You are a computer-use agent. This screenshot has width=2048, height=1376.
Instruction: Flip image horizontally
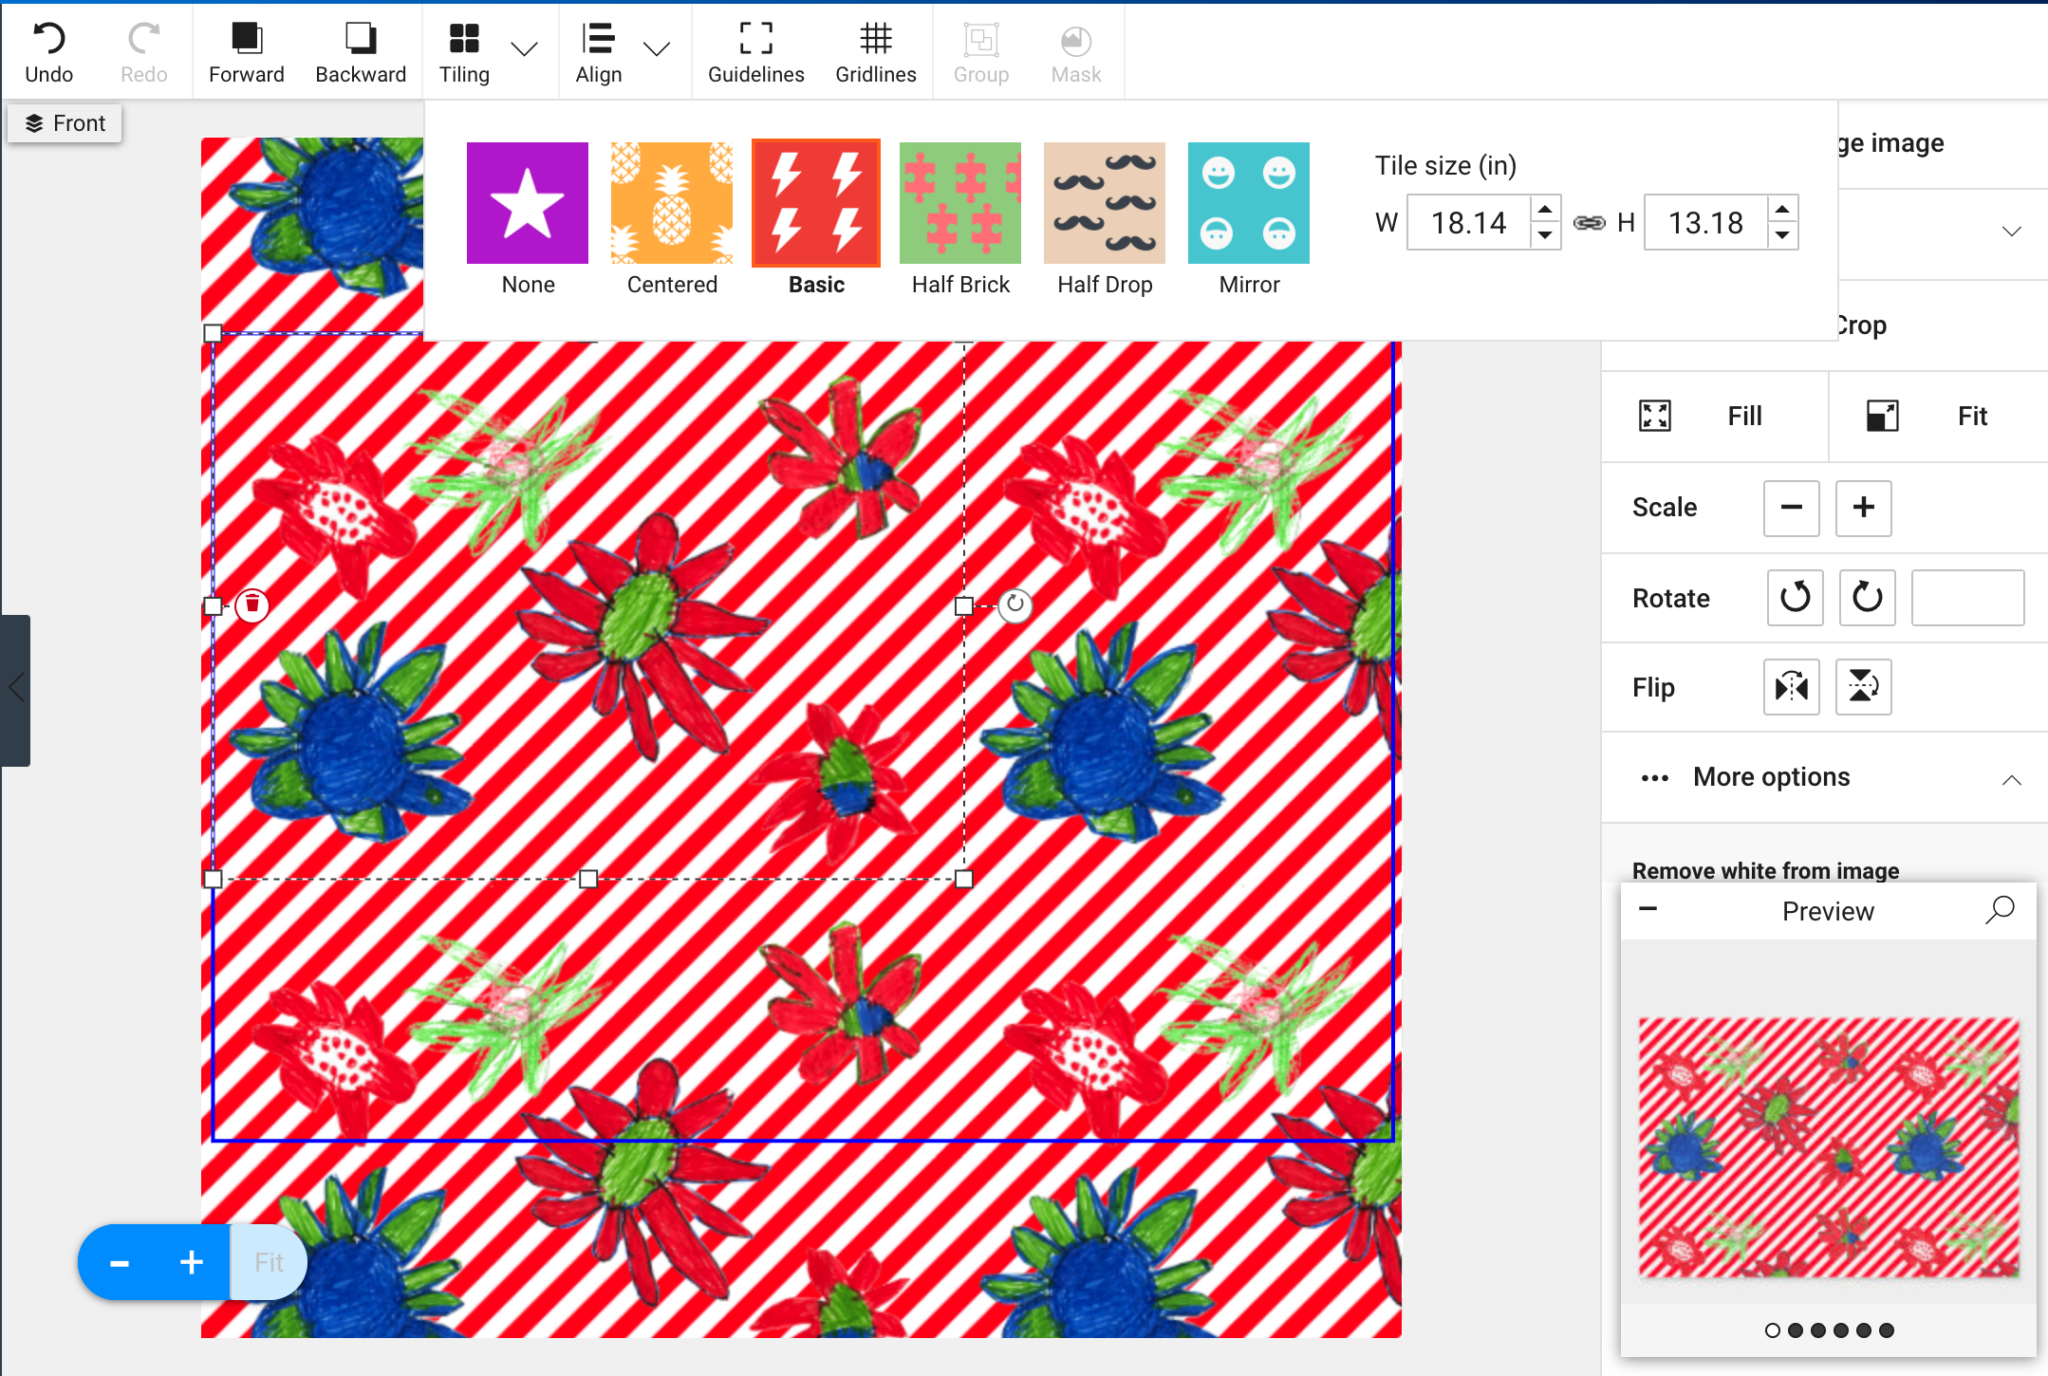tap(1791, 687)
